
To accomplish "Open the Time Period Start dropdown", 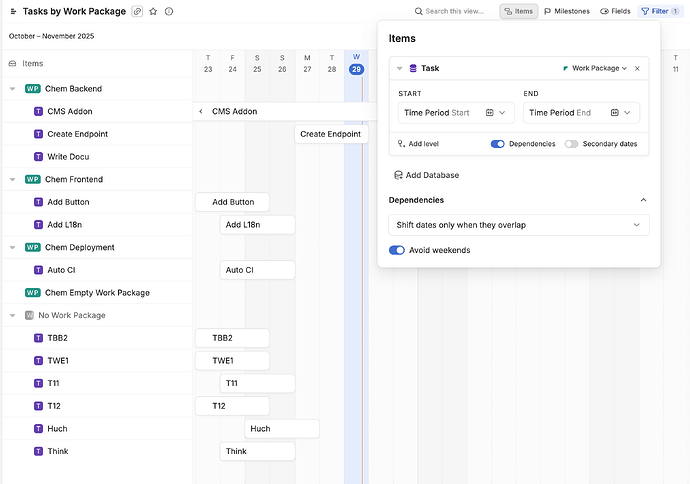I will [x=456, y=113].
